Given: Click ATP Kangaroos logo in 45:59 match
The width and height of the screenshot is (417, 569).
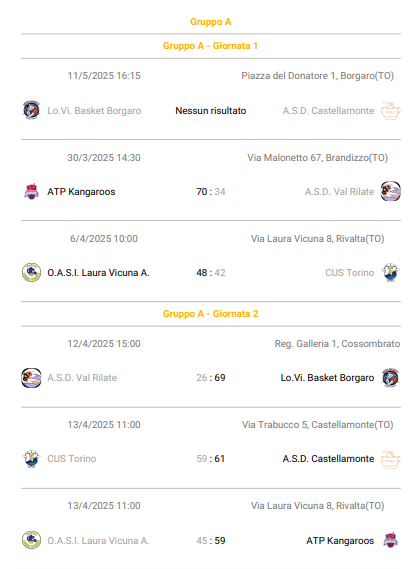Looking at the screenshot, I should pyautogui.click(x=391, y=540).
